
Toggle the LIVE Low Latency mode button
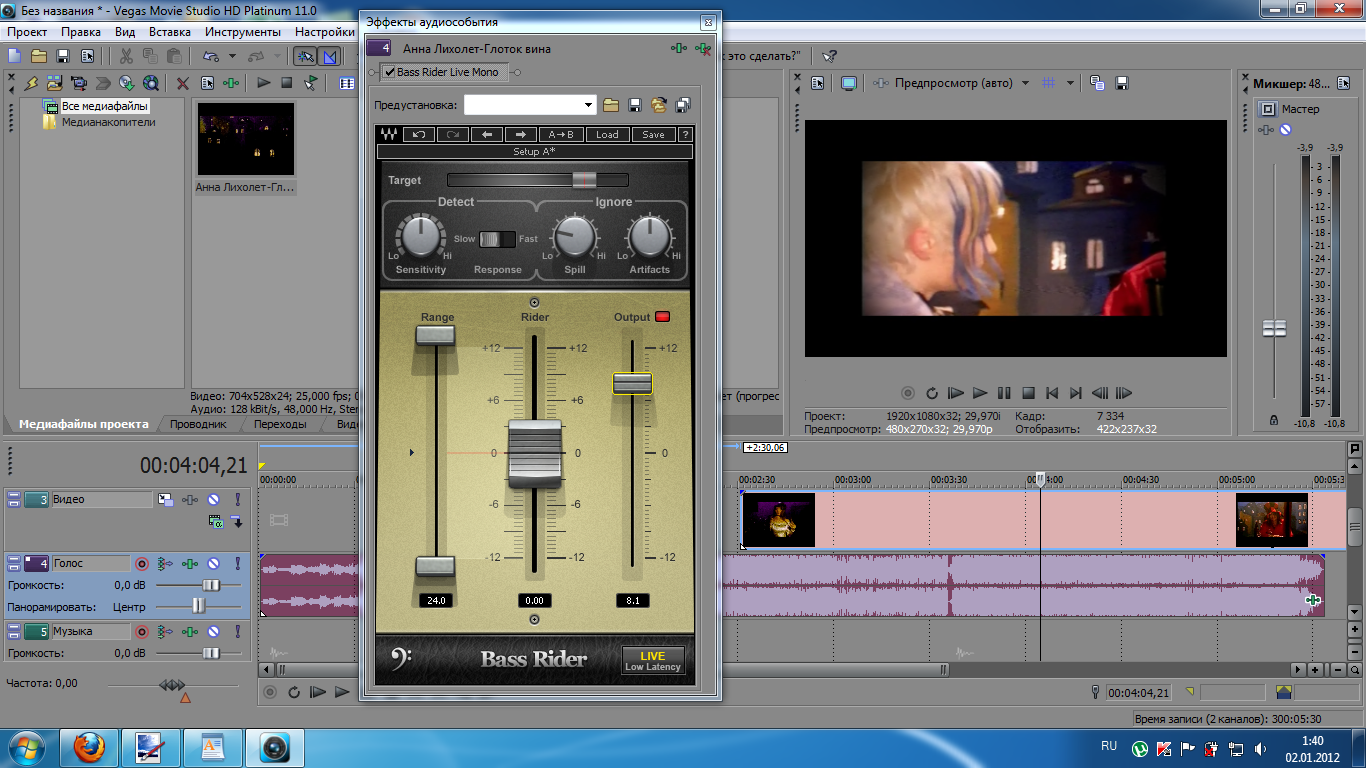pos(653,661)
